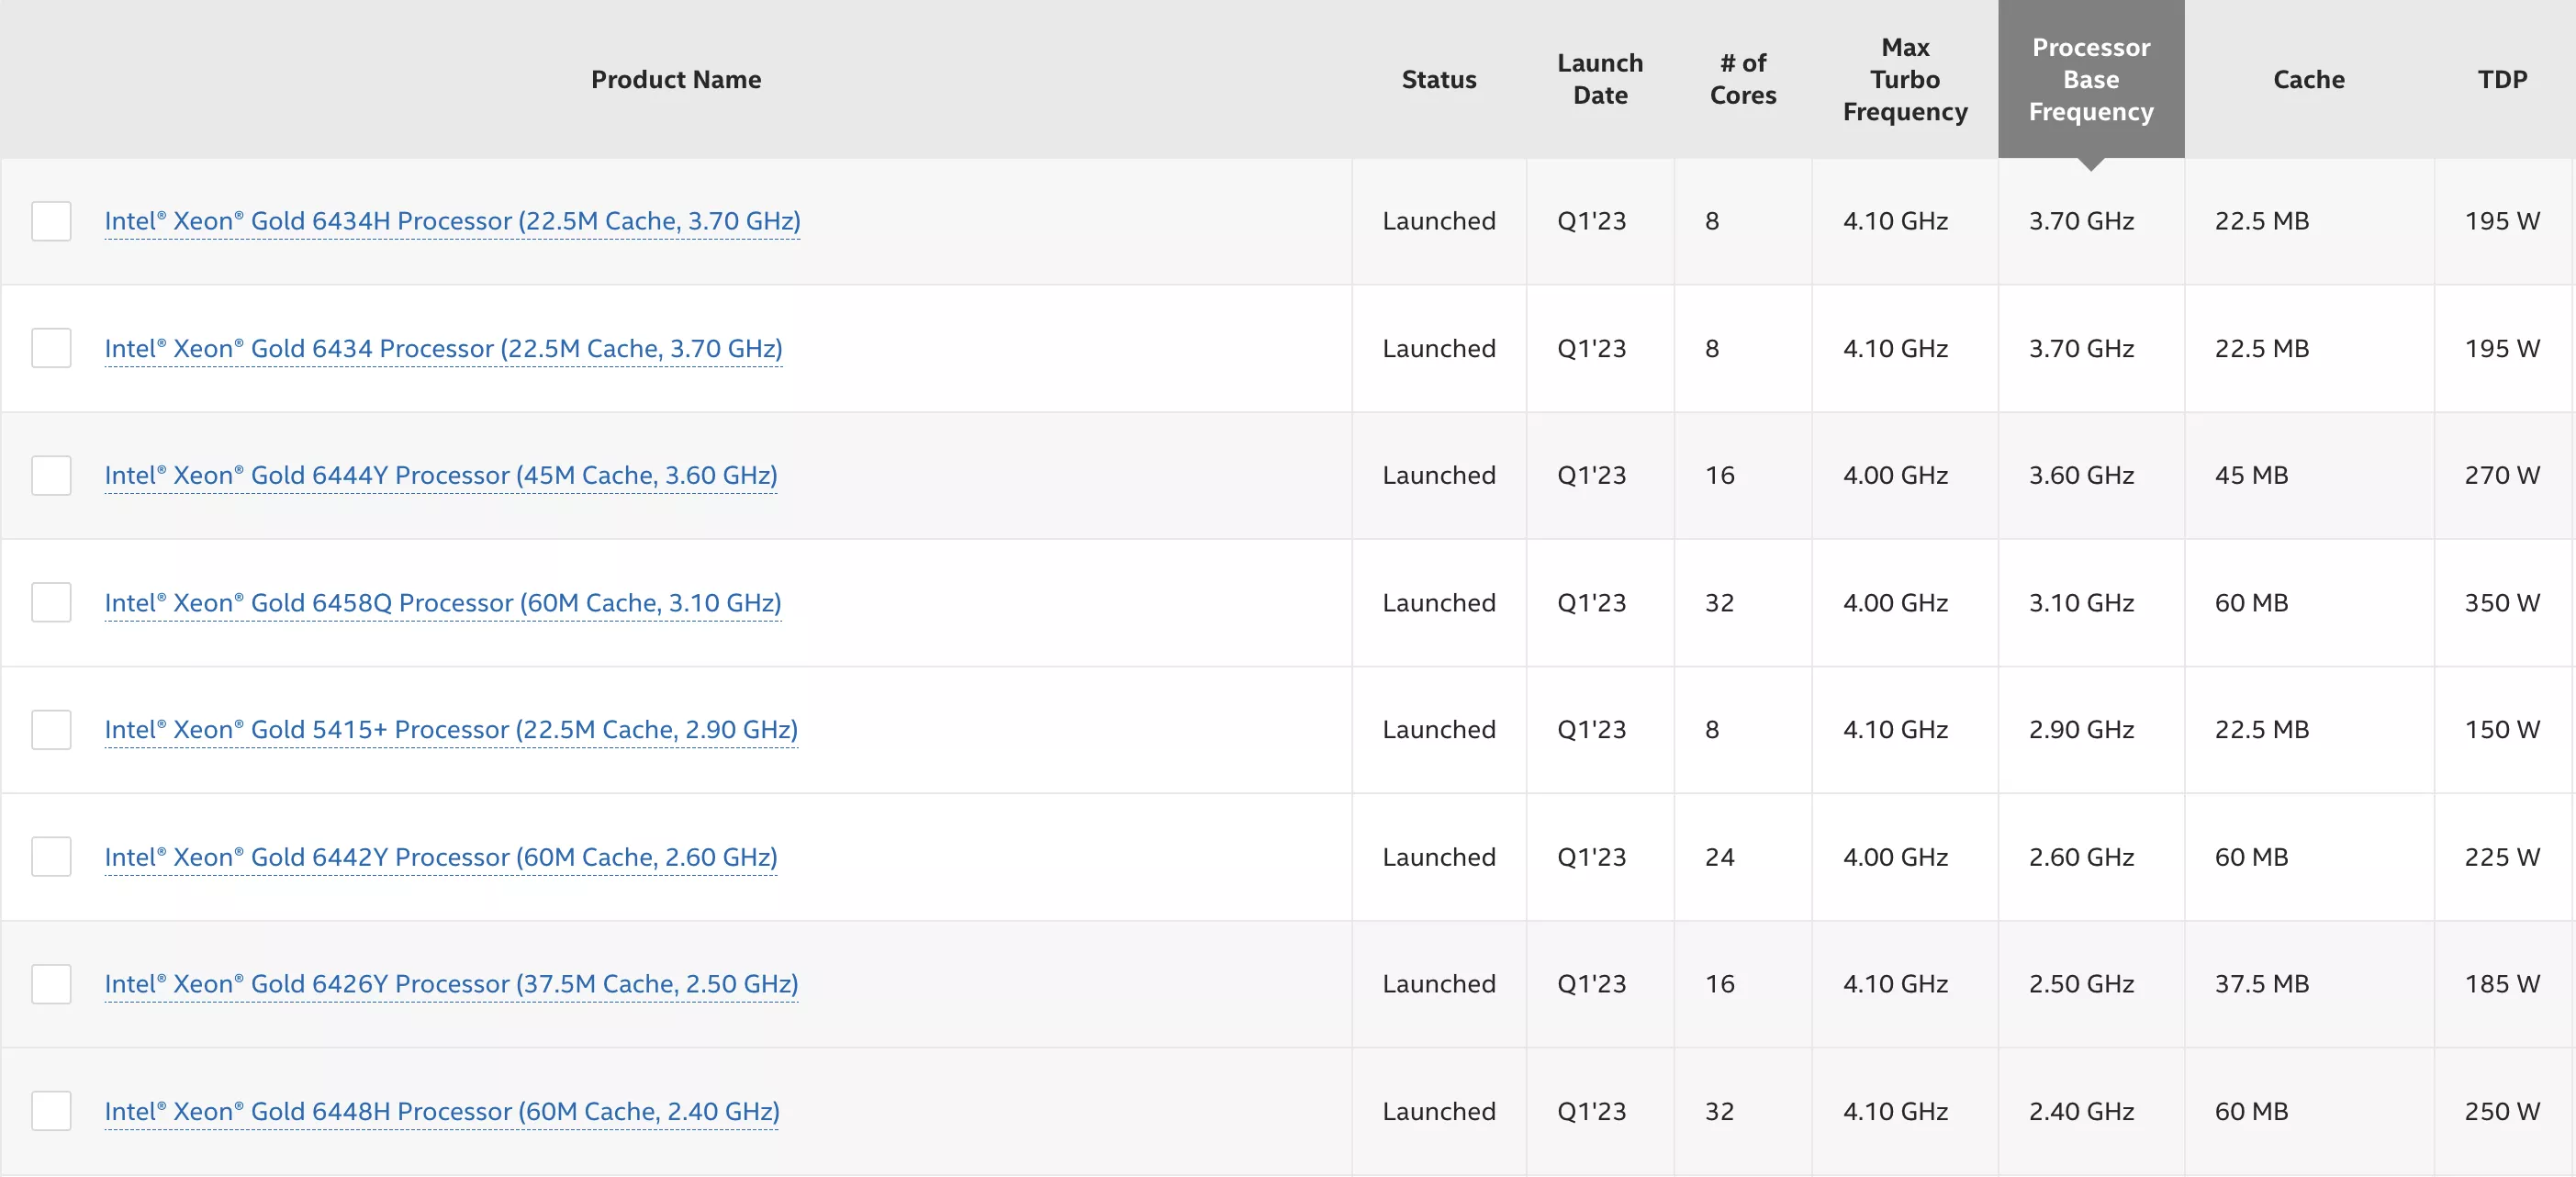
Task: Click the TDP column header
Action: pos(2501,79)
